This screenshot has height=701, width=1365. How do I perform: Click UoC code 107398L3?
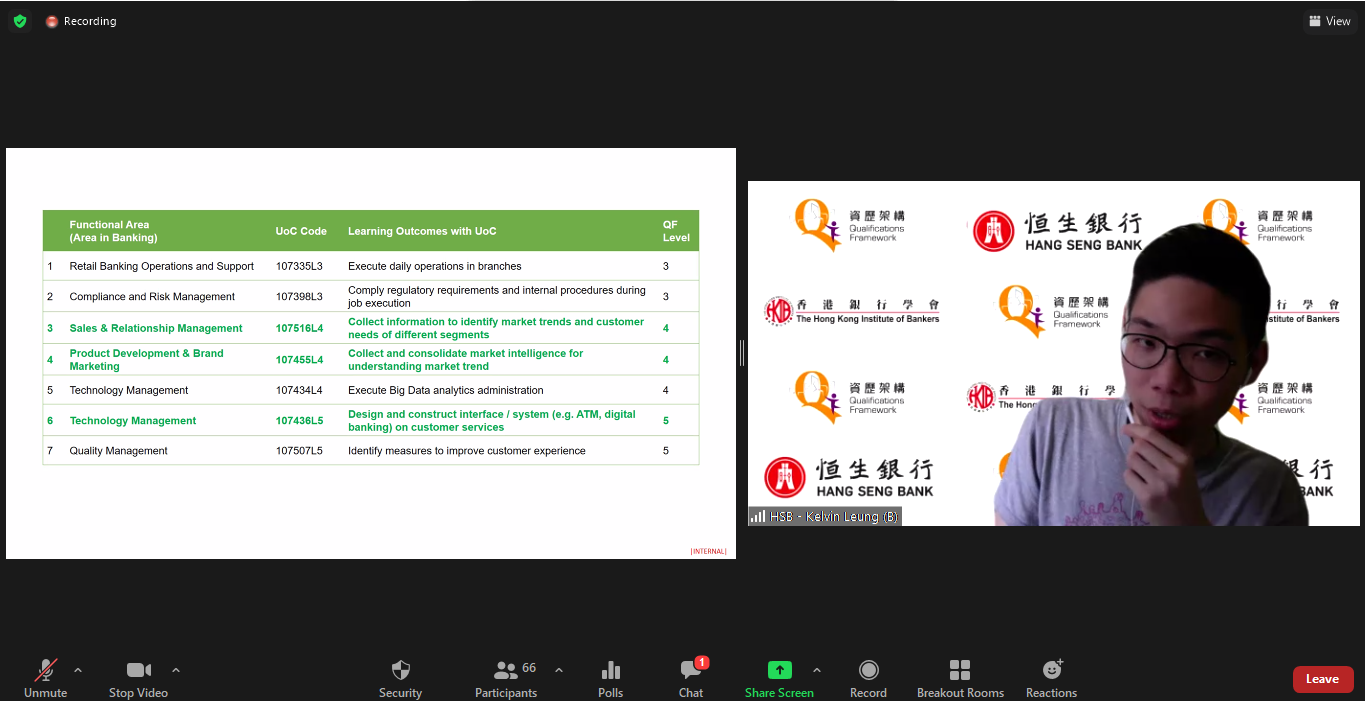click(299, 297)
